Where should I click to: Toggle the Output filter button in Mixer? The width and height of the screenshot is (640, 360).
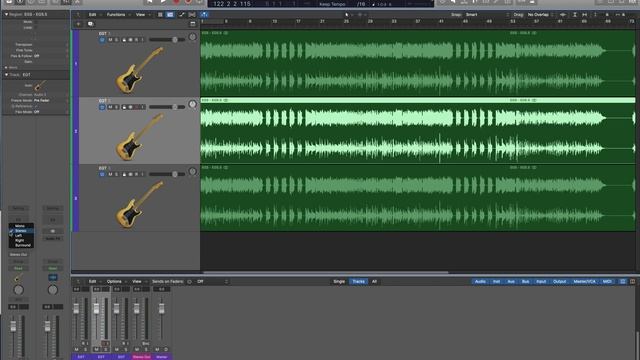(560, 282)
